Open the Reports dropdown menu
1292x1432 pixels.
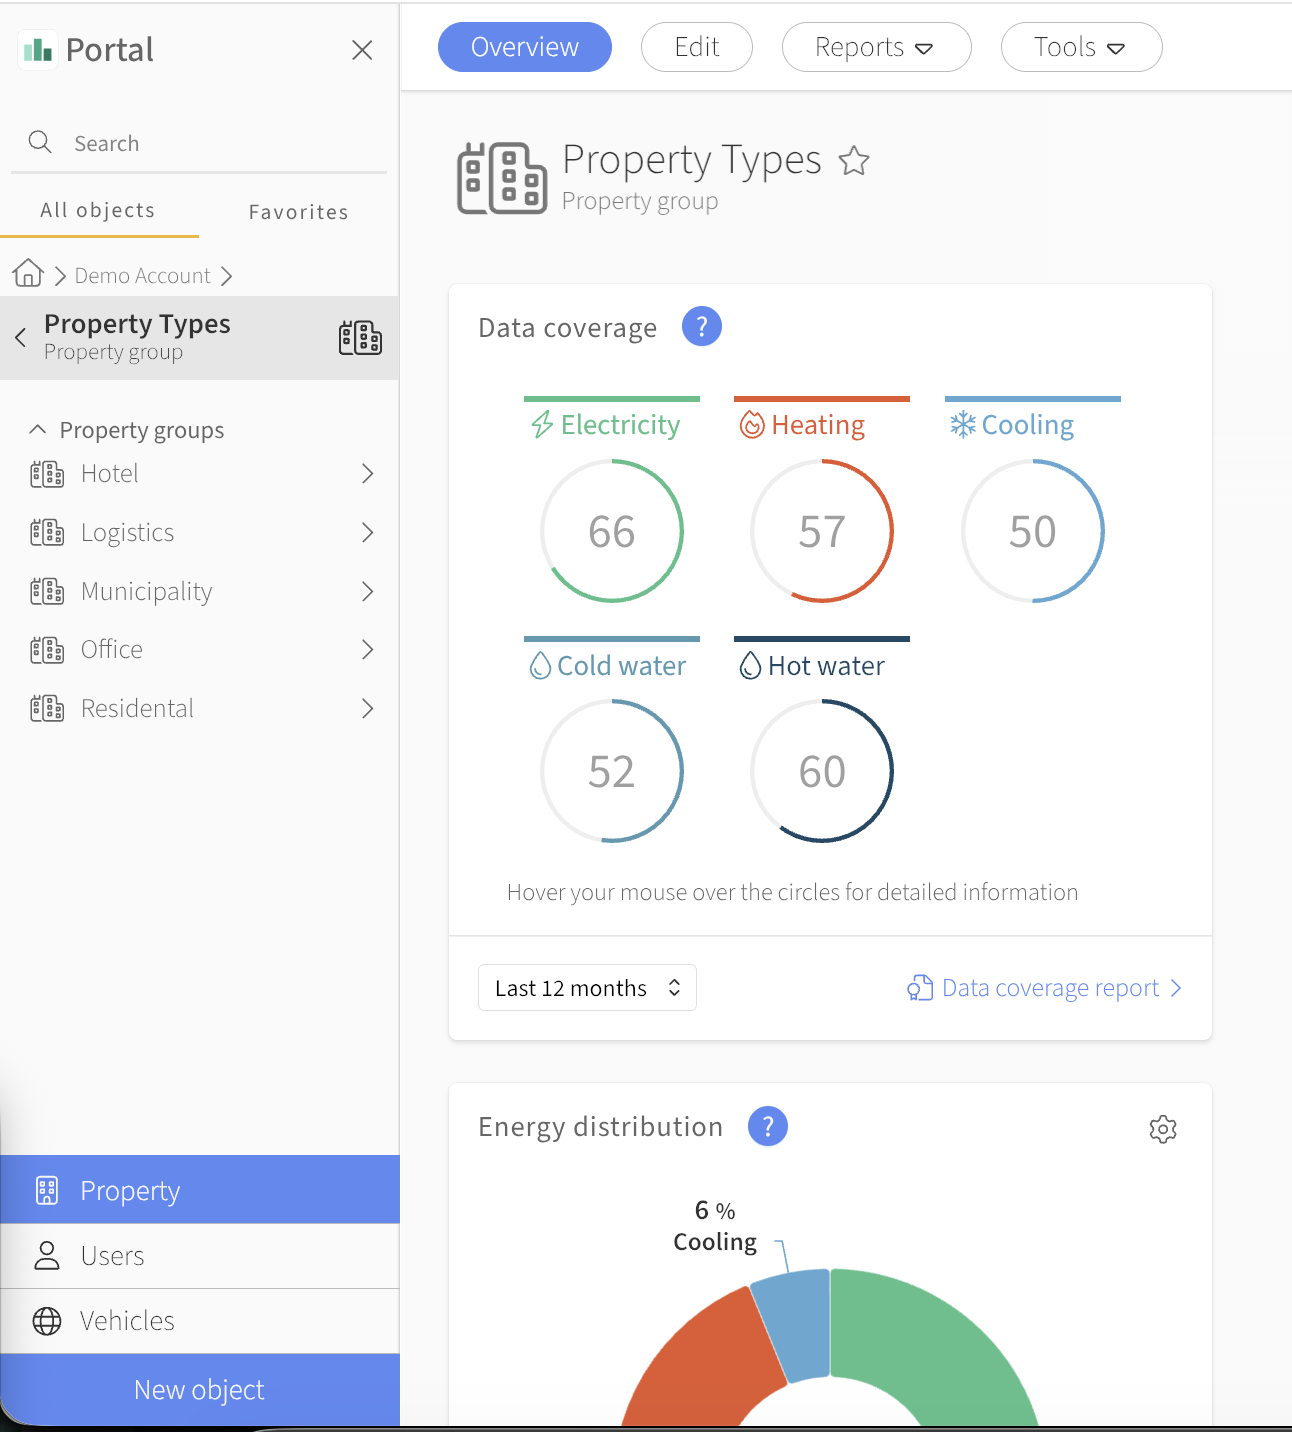pyautogui.click(x=876, y=47)
